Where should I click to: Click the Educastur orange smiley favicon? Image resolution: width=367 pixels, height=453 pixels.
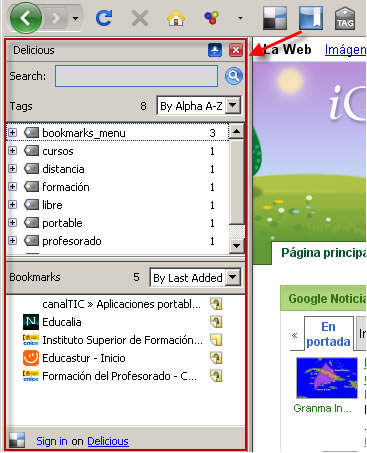31,358
